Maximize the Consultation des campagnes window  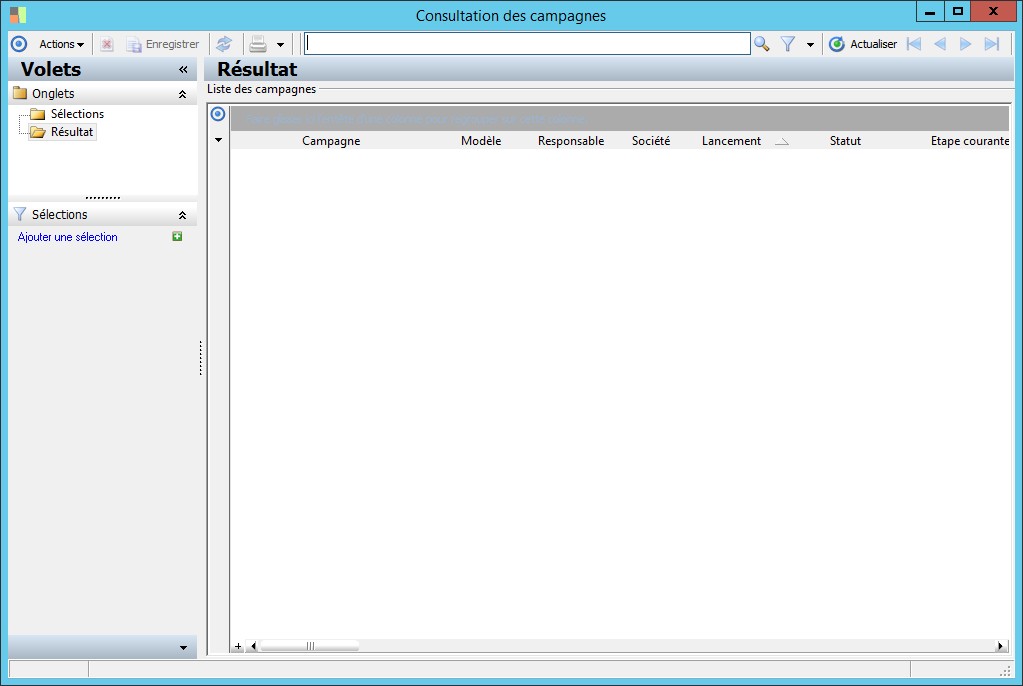(957, 11)
